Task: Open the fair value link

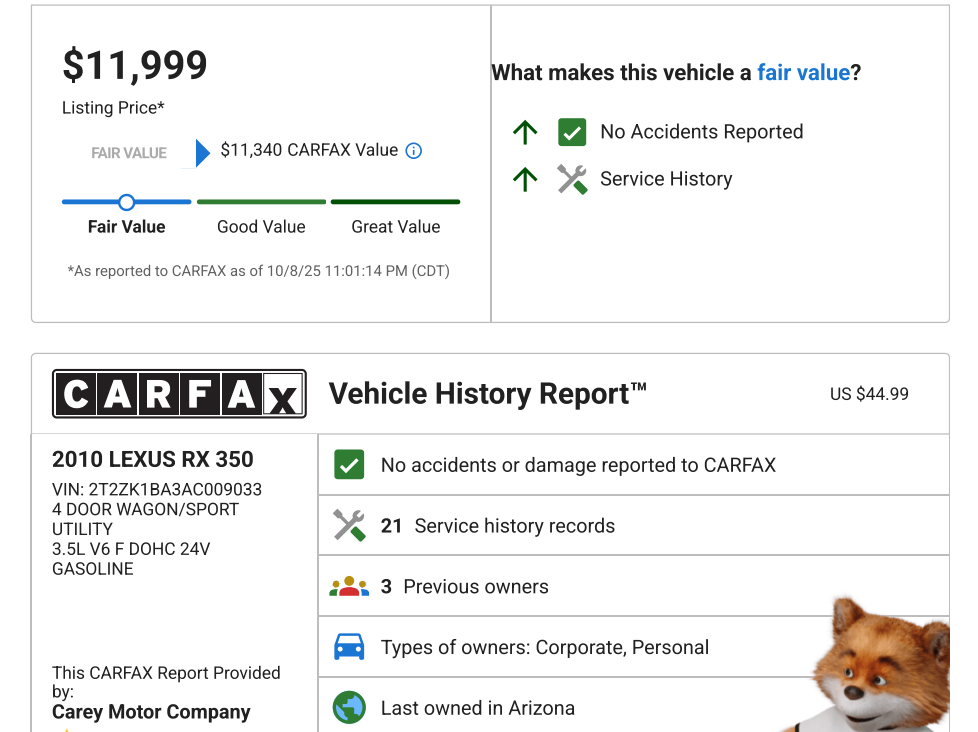Action: (x=803, y=72)
